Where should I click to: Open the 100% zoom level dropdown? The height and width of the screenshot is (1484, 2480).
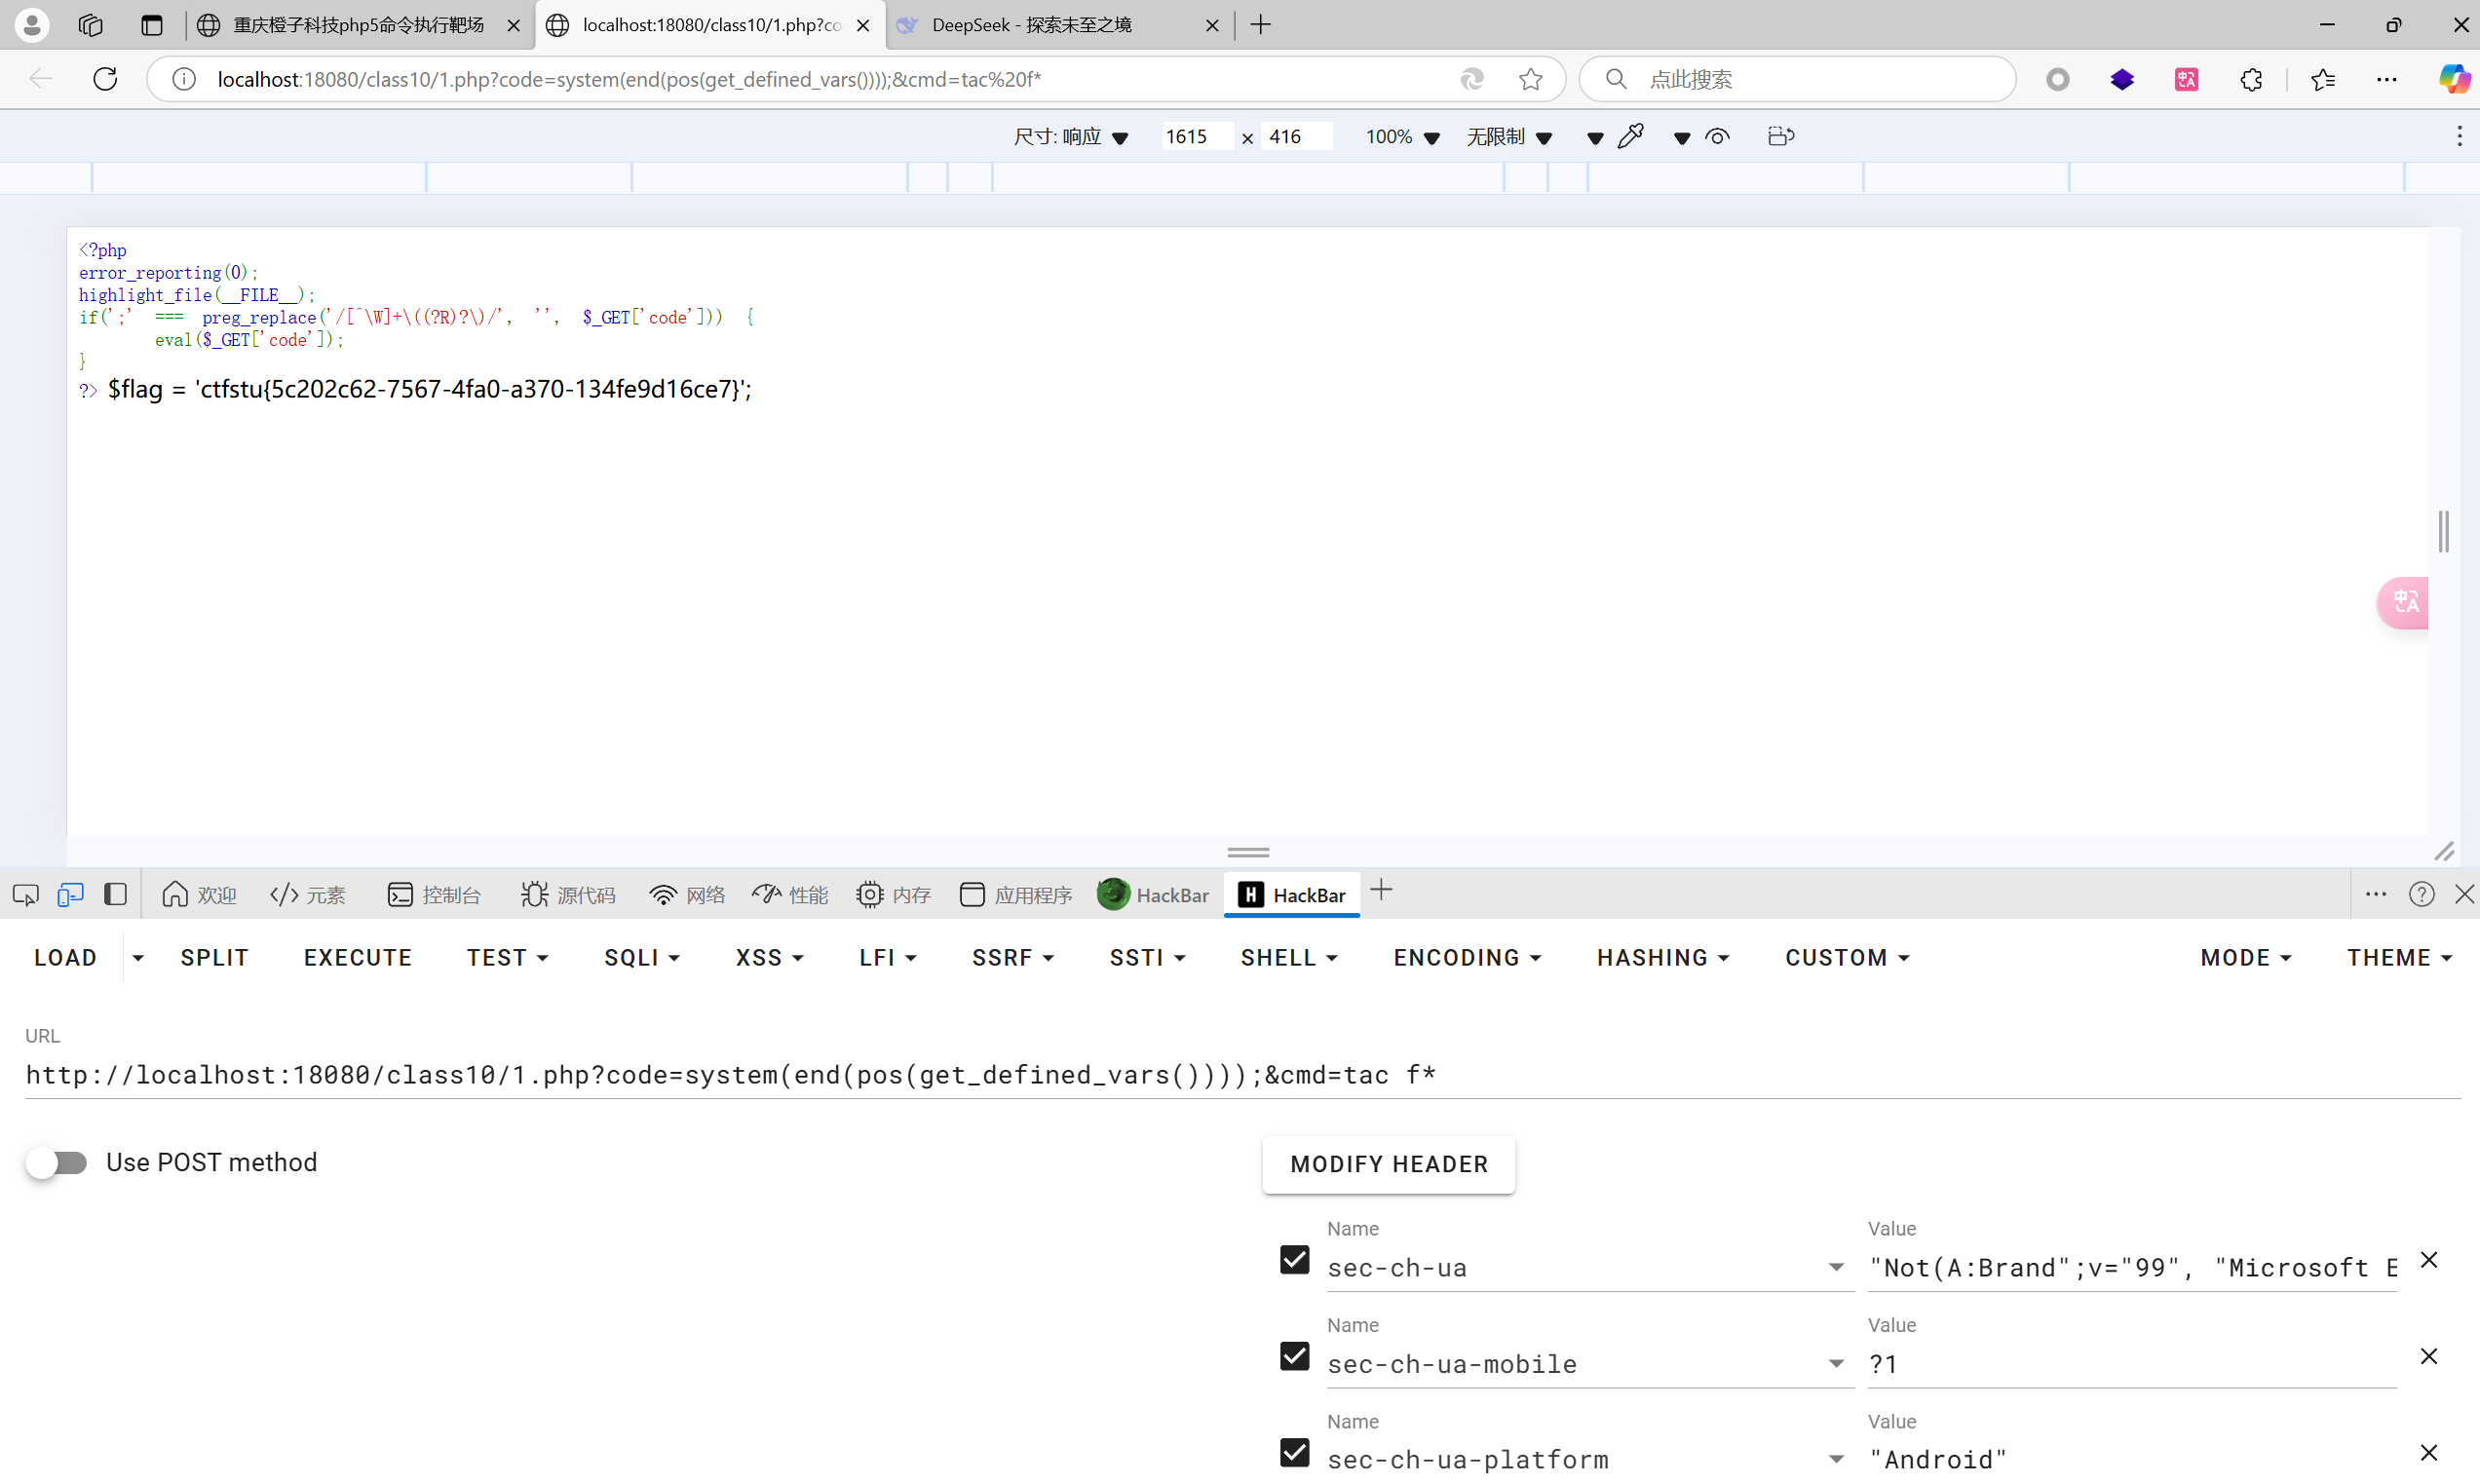pyautogui.click(x=1402, y=137)
